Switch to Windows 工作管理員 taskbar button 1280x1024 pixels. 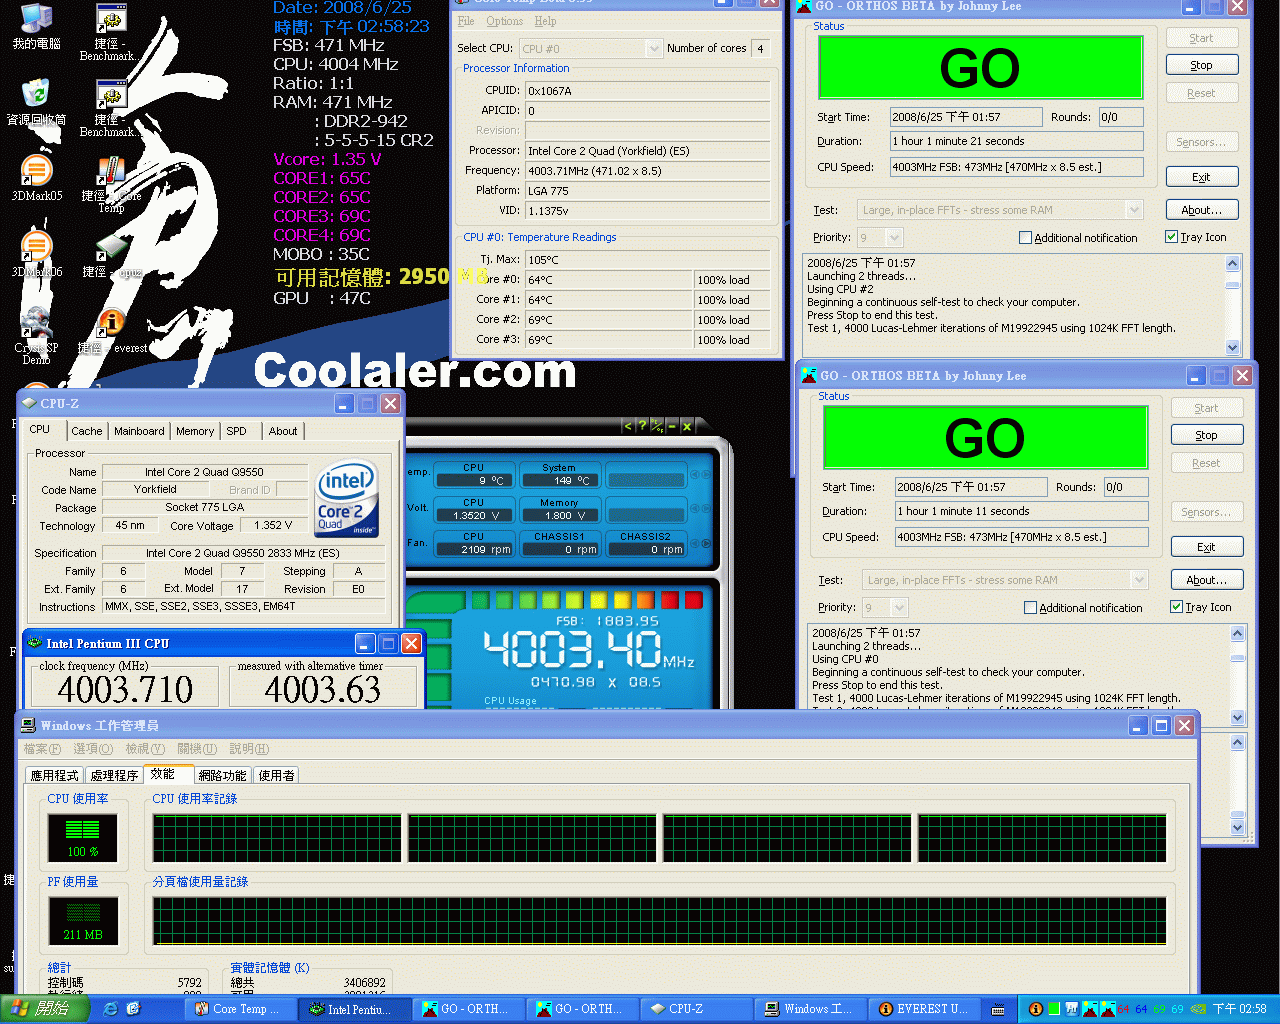tap(810, 1009)
